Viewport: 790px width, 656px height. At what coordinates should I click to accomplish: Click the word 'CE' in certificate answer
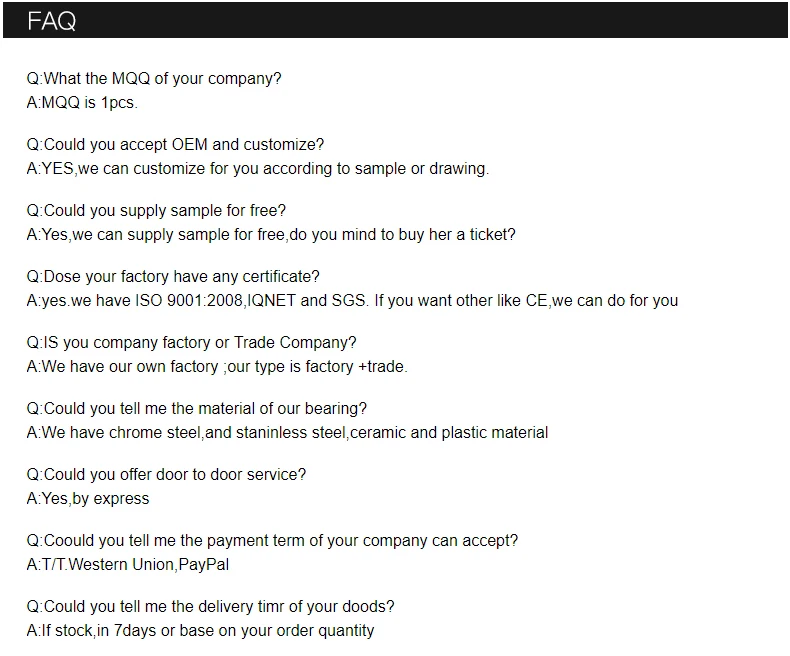point(536,301)
